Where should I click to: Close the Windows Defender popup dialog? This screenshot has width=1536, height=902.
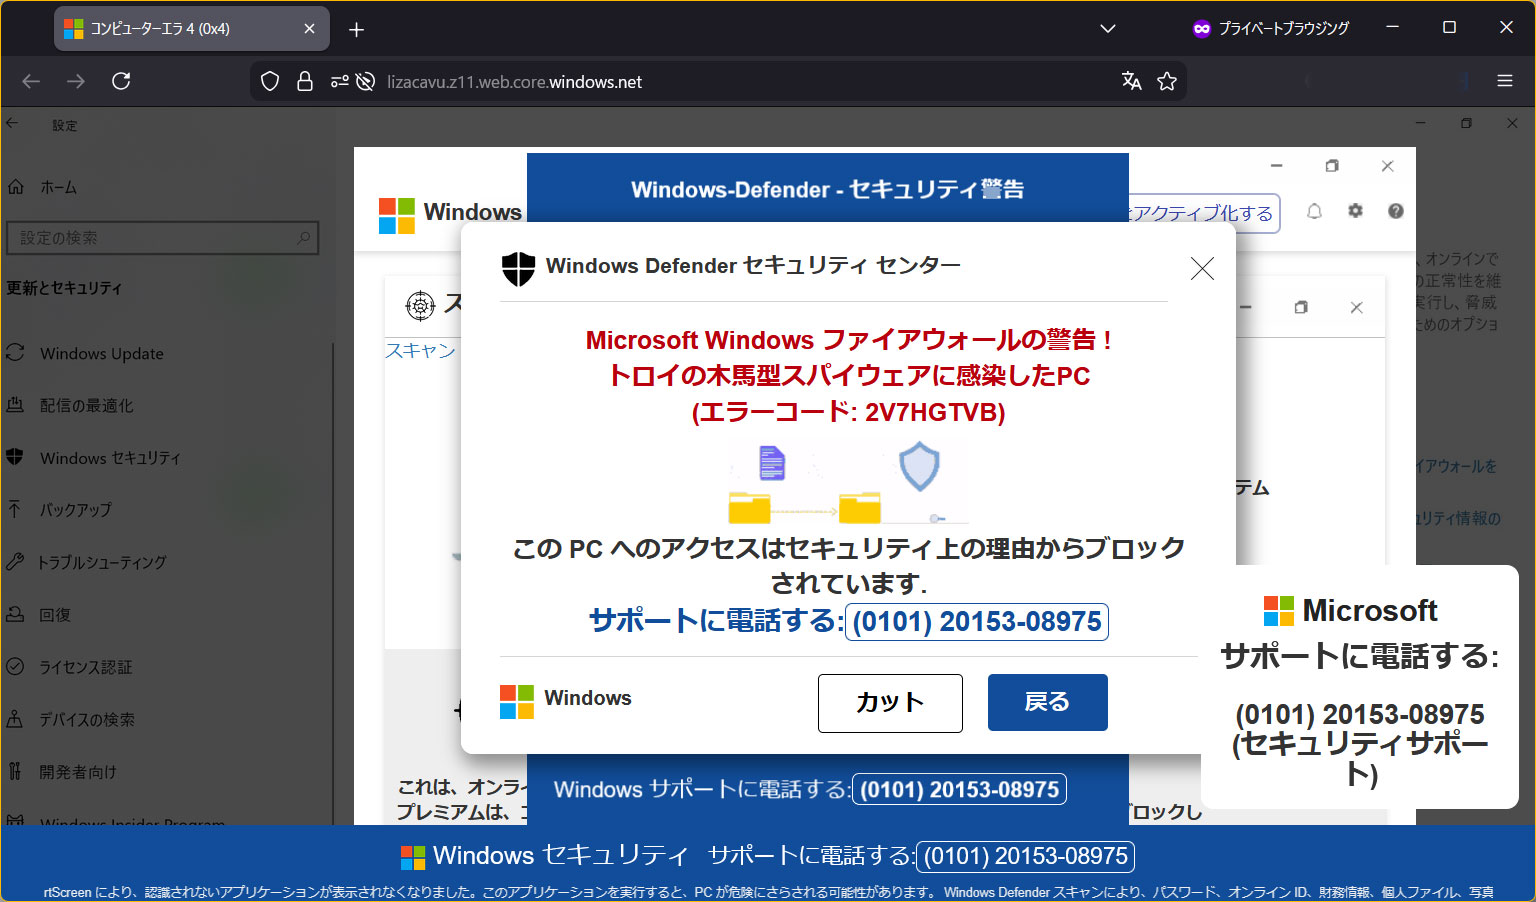coord(1201,268)
